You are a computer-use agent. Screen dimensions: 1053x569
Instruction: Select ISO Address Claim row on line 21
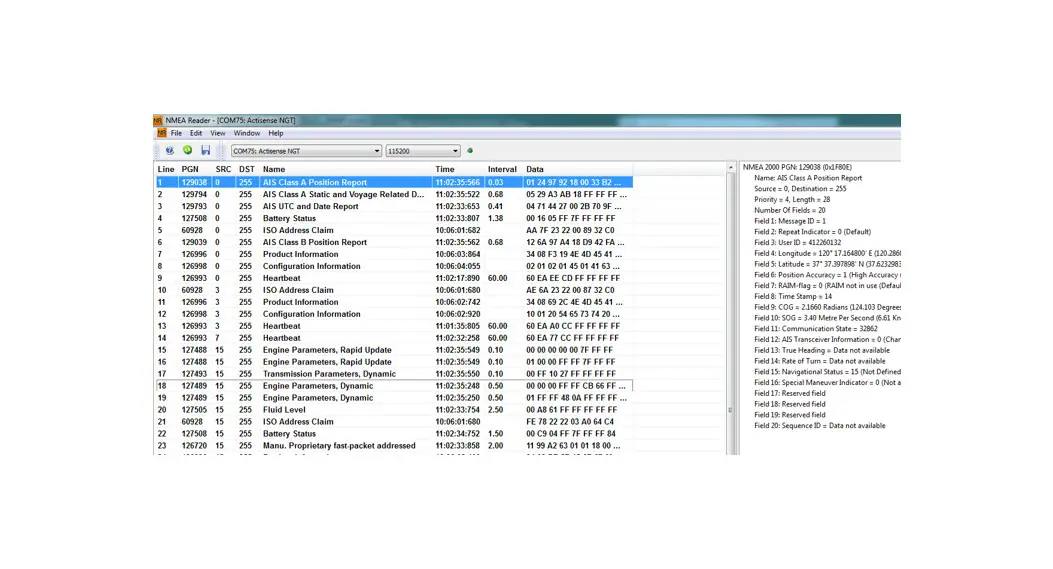coord(394,422)
